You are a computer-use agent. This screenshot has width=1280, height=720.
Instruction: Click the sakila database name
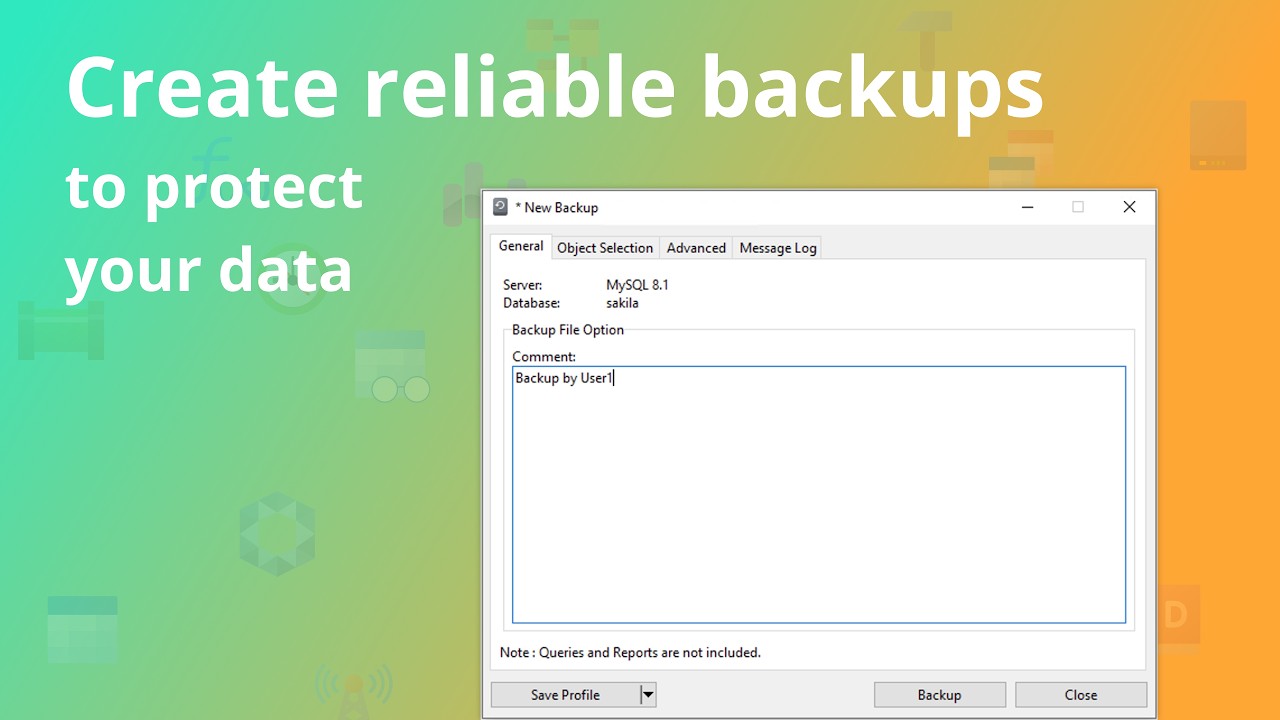coord(622,303)
